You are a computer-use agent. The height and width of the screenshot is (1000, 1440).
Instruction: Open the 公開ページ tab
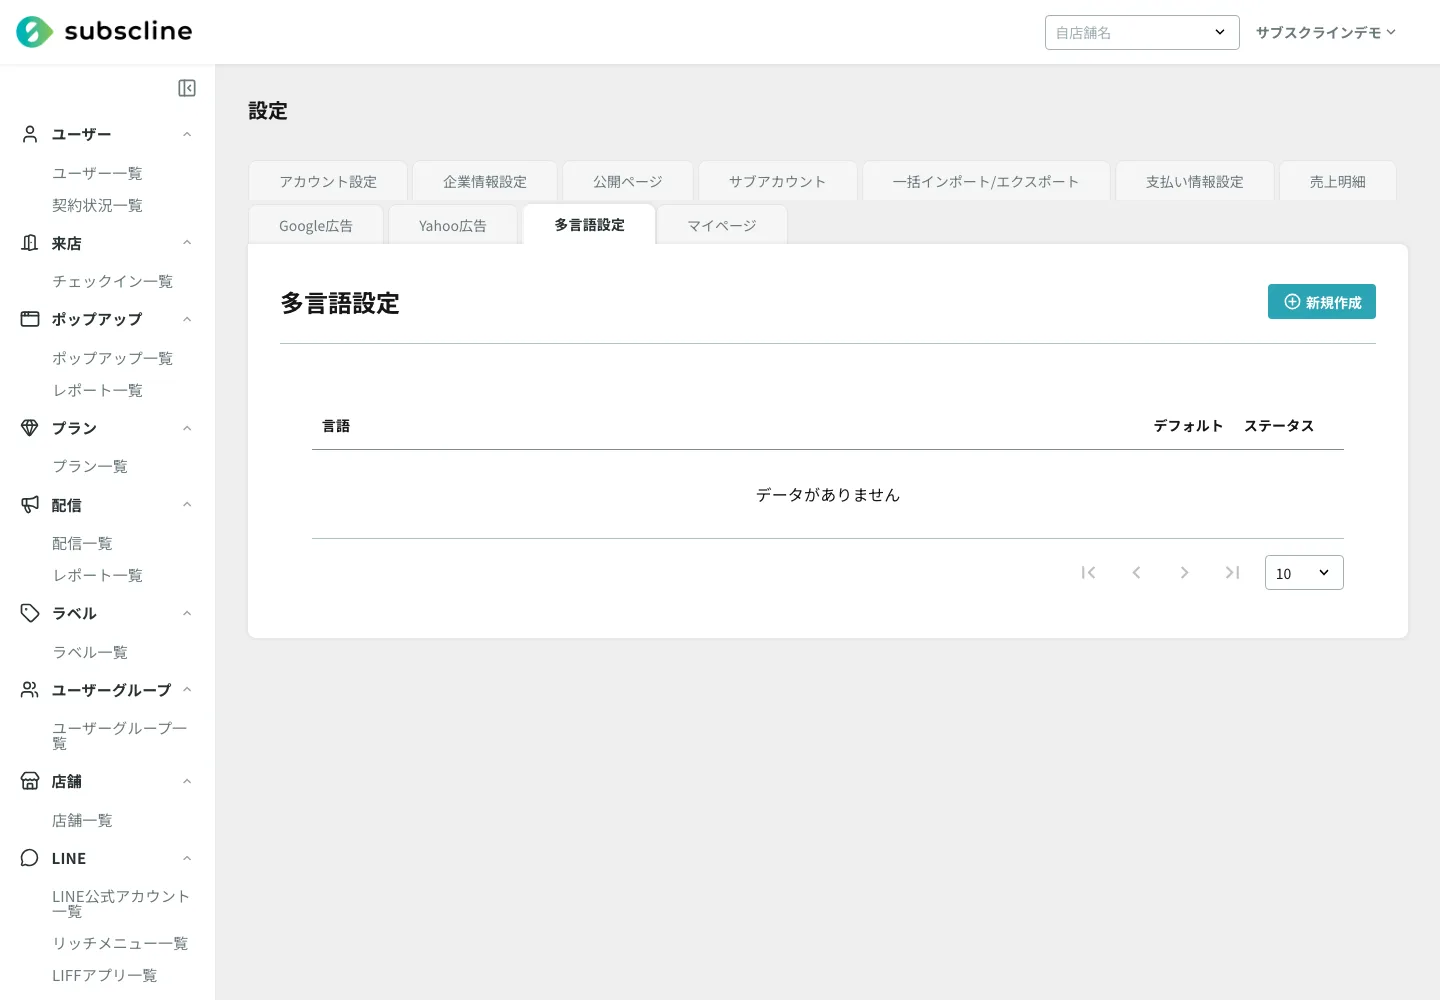pos(628,181)
